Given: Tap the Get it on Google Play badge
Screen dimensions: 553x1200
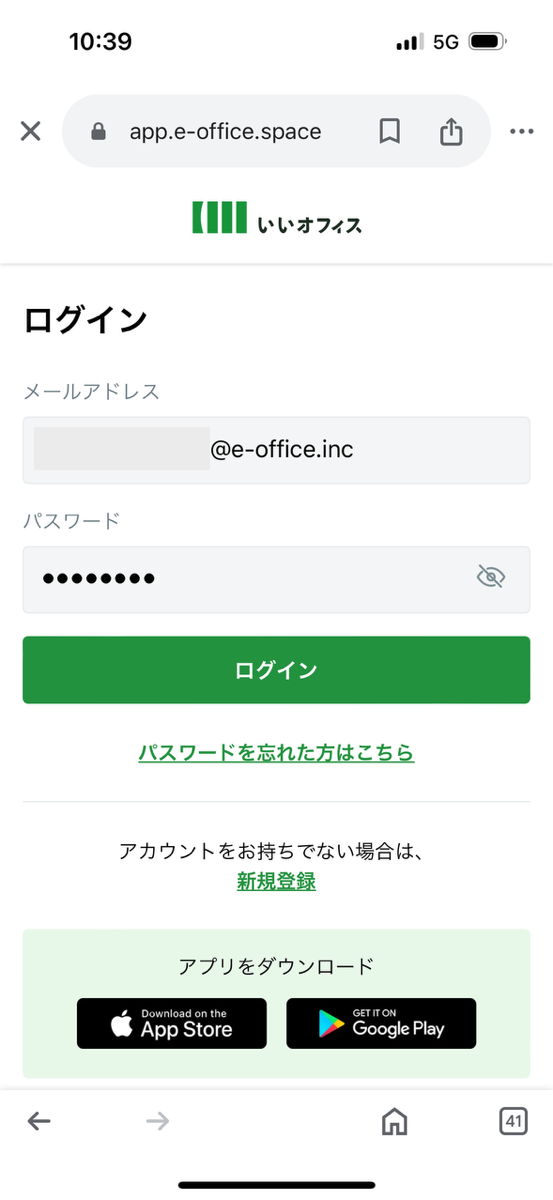Looking at the screenshot, I should click(381, 1023).
